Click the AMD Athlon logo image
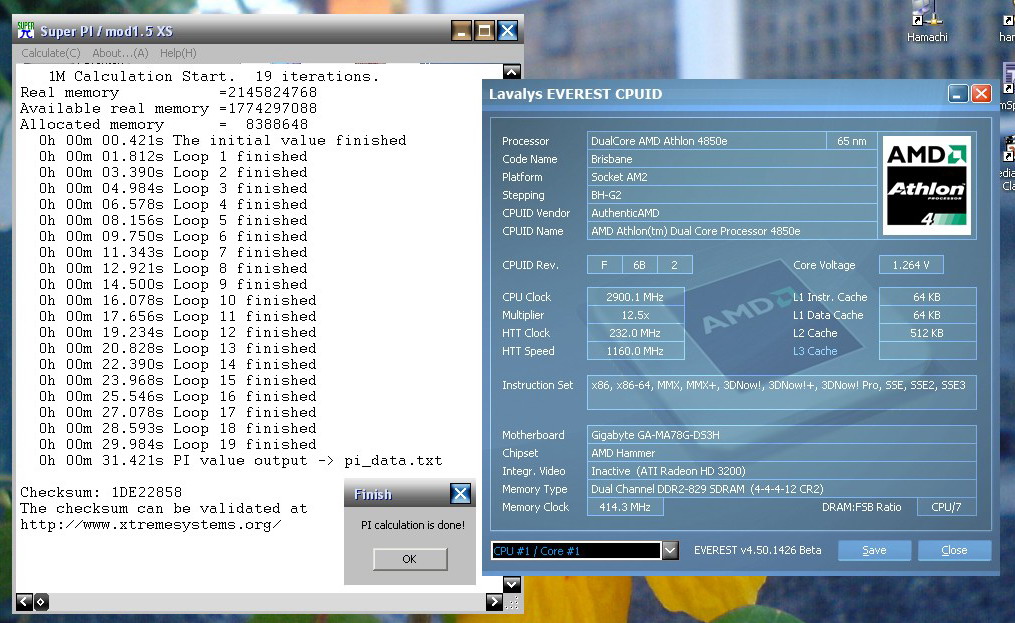The height and width of the screenshot is (623, 1015). [926, 185]
